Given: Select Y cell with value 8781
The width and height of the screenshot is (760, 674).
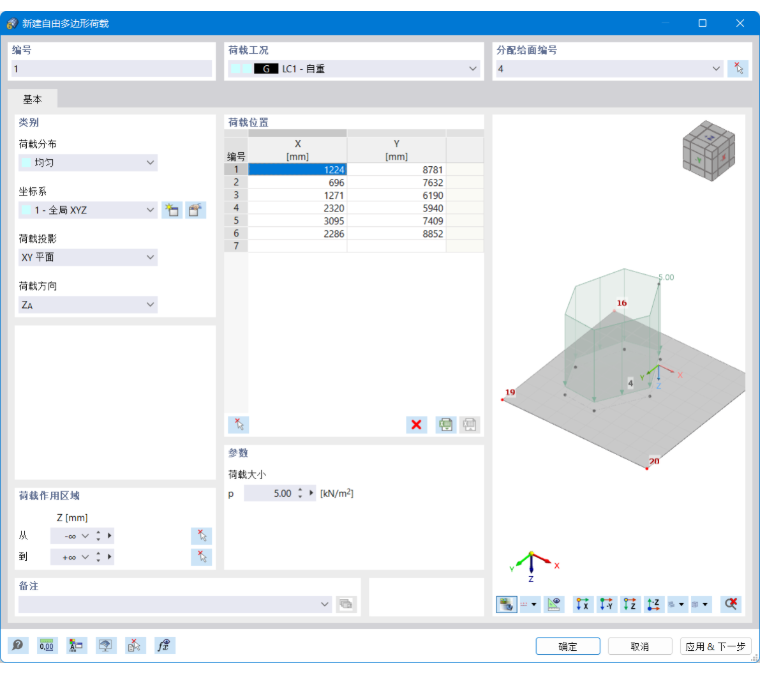Looking at the screenshot, I should 396,169.
